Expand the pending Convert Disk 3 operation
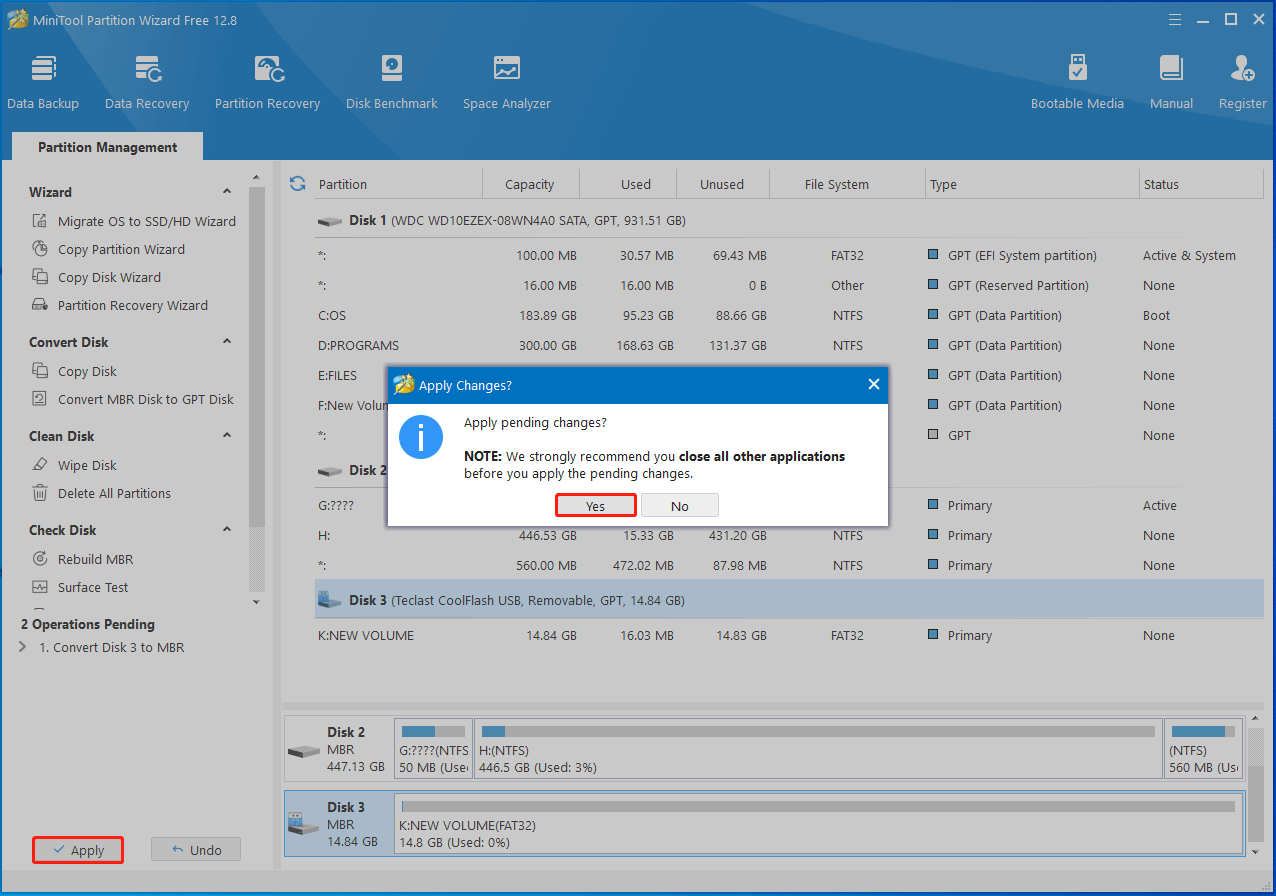The height and width of the screenshot is (896, 1276). click(x=23, y=647)
